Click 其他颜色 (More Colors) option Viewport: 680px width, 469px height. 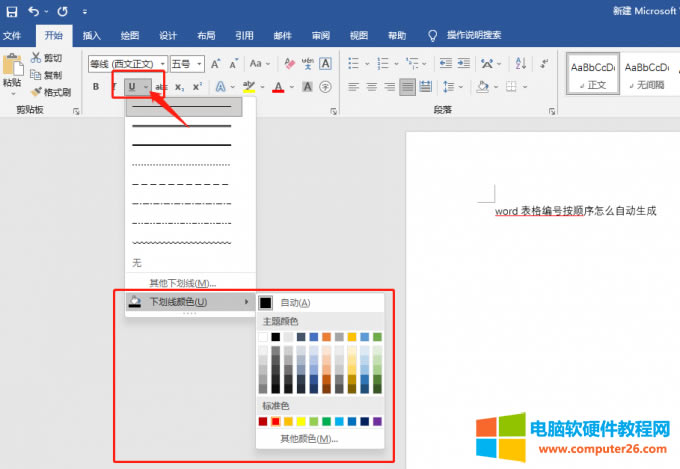[309, 439]
